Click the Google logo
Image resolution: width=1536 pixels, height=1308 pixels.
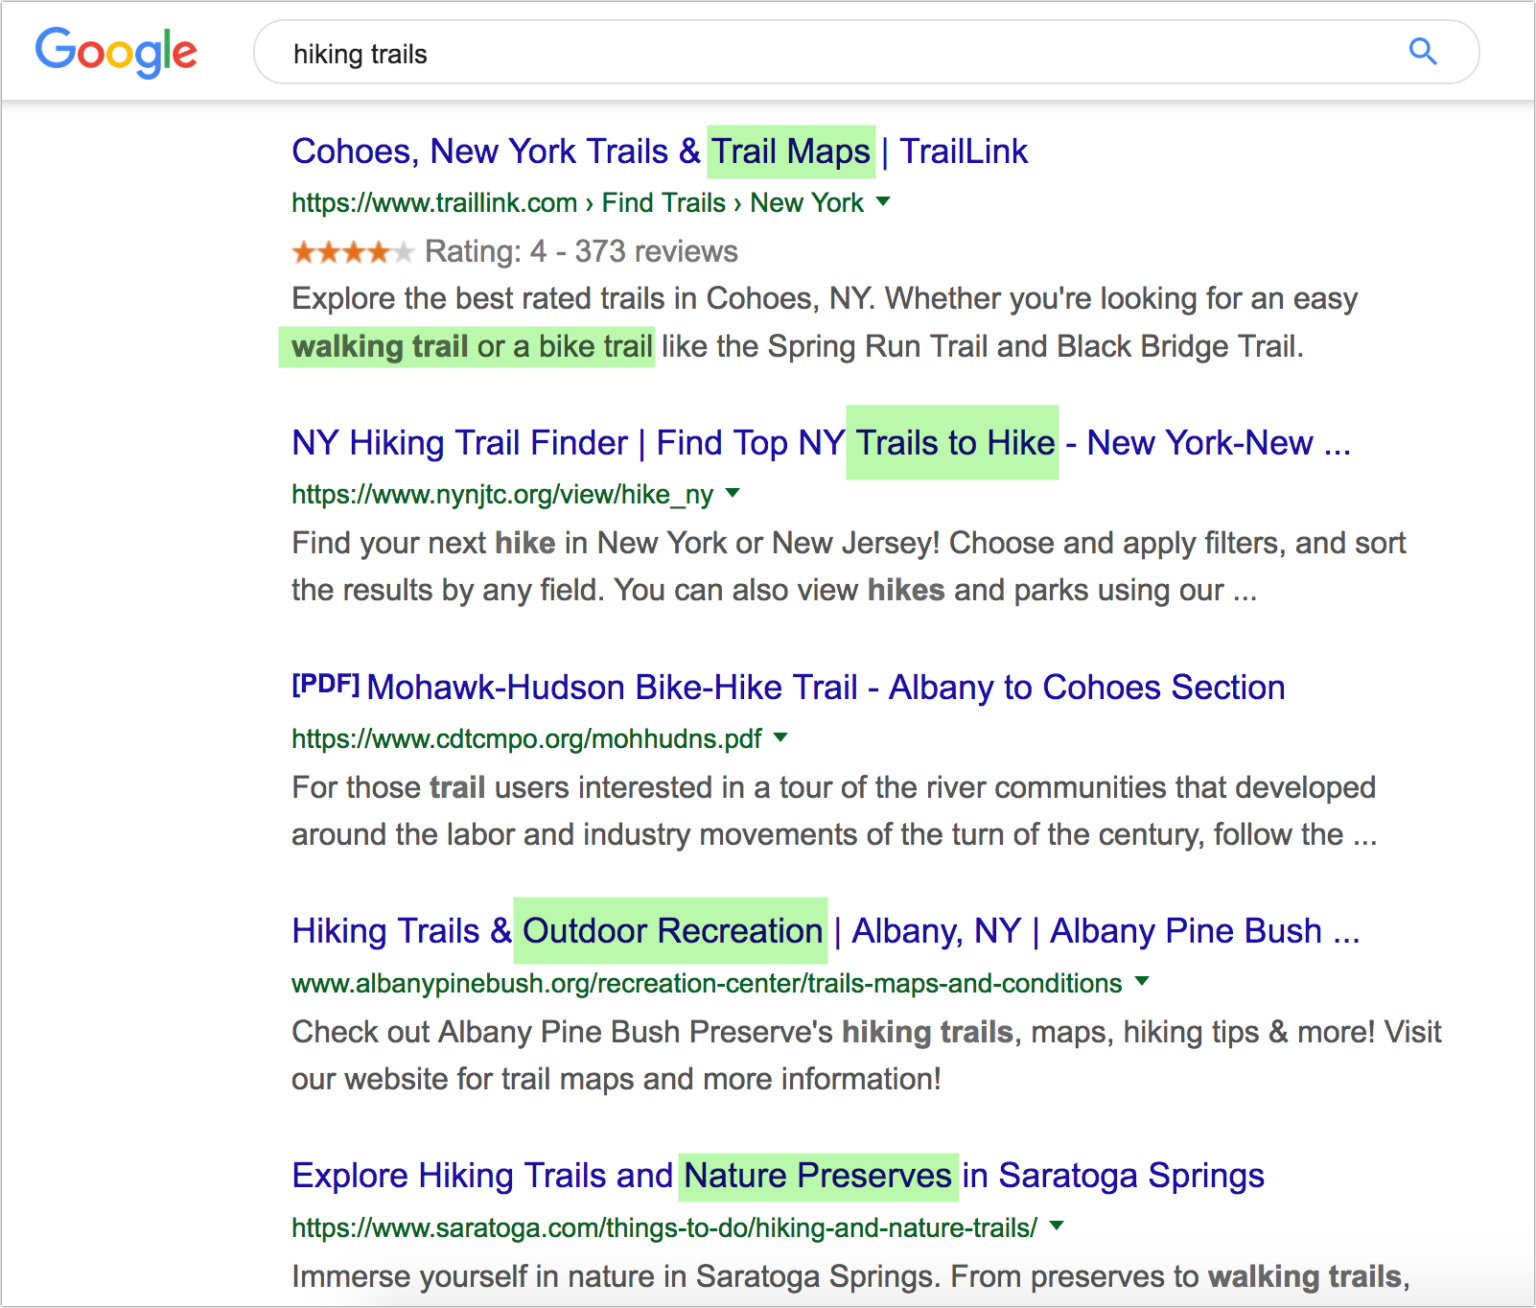115,52
